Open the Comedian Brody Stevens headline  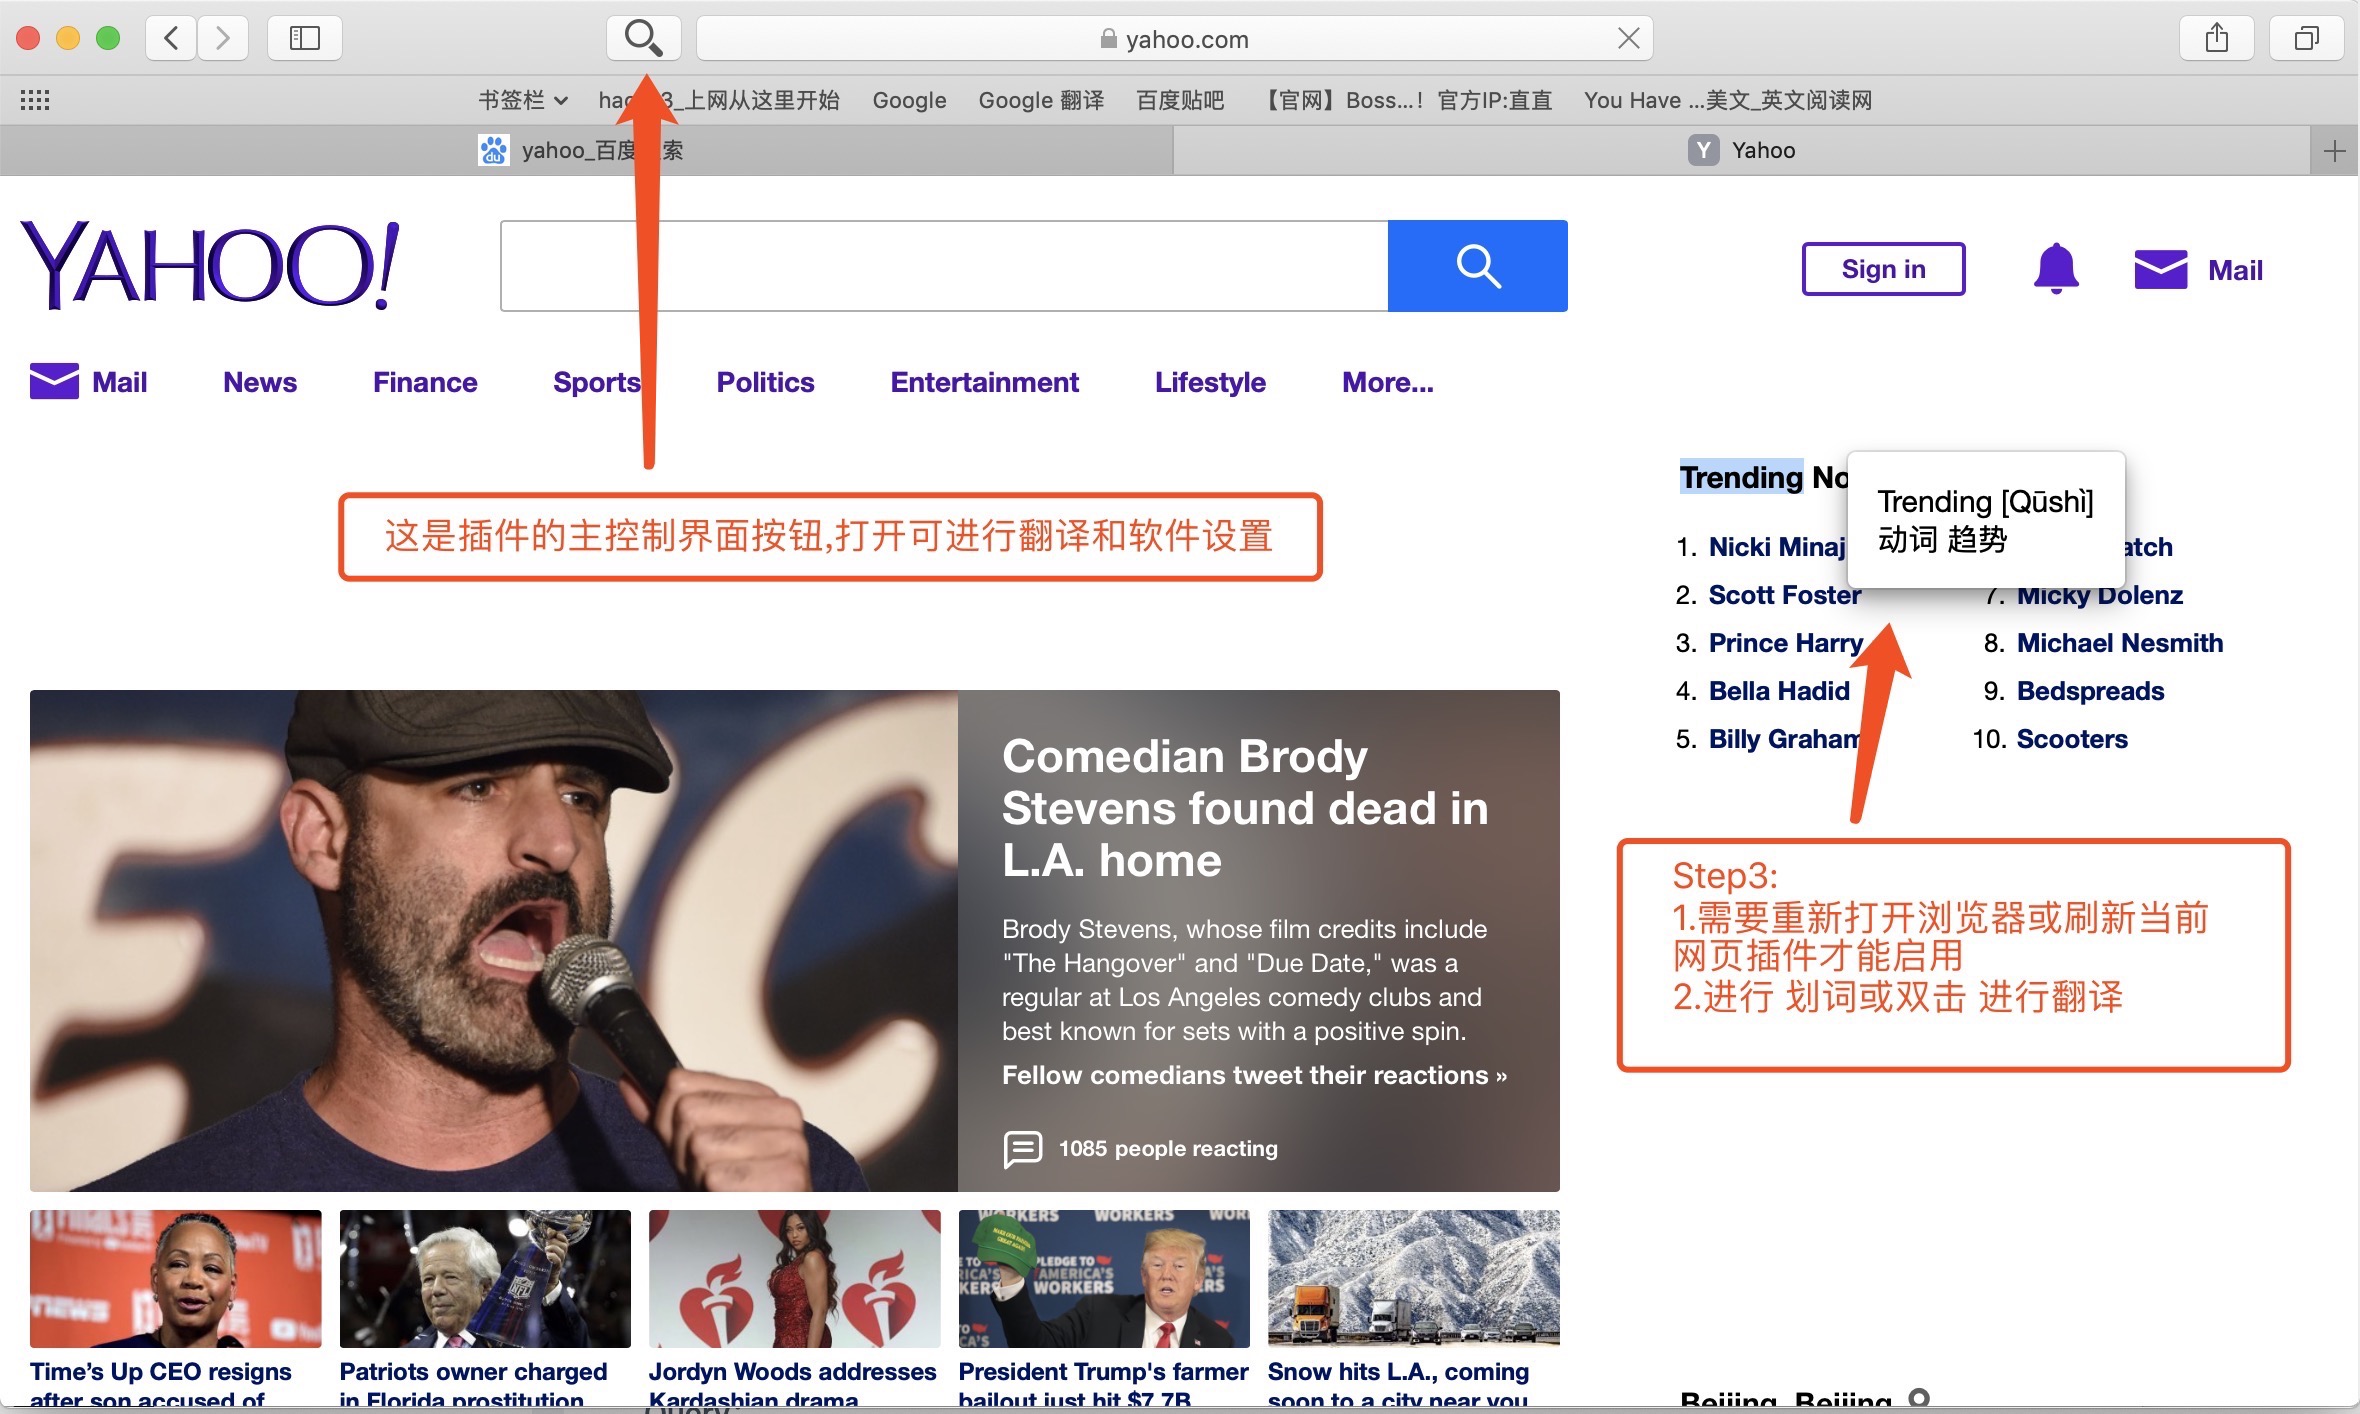[x=1245, y=808]
